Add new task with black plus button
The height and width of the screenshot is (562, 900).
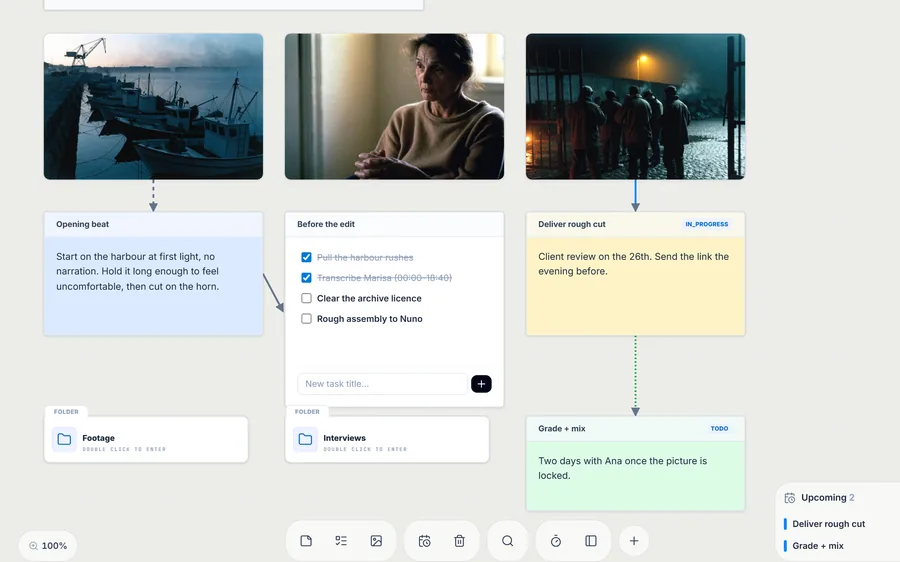pyautogui.click(x=481, y=384)
